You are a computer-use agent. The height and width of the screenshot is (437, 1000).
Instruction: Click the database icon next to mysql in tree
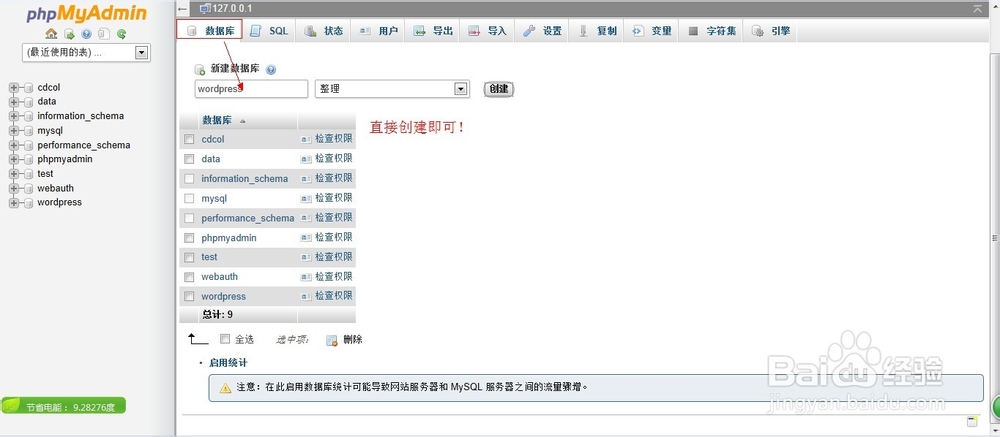(28, 131)
